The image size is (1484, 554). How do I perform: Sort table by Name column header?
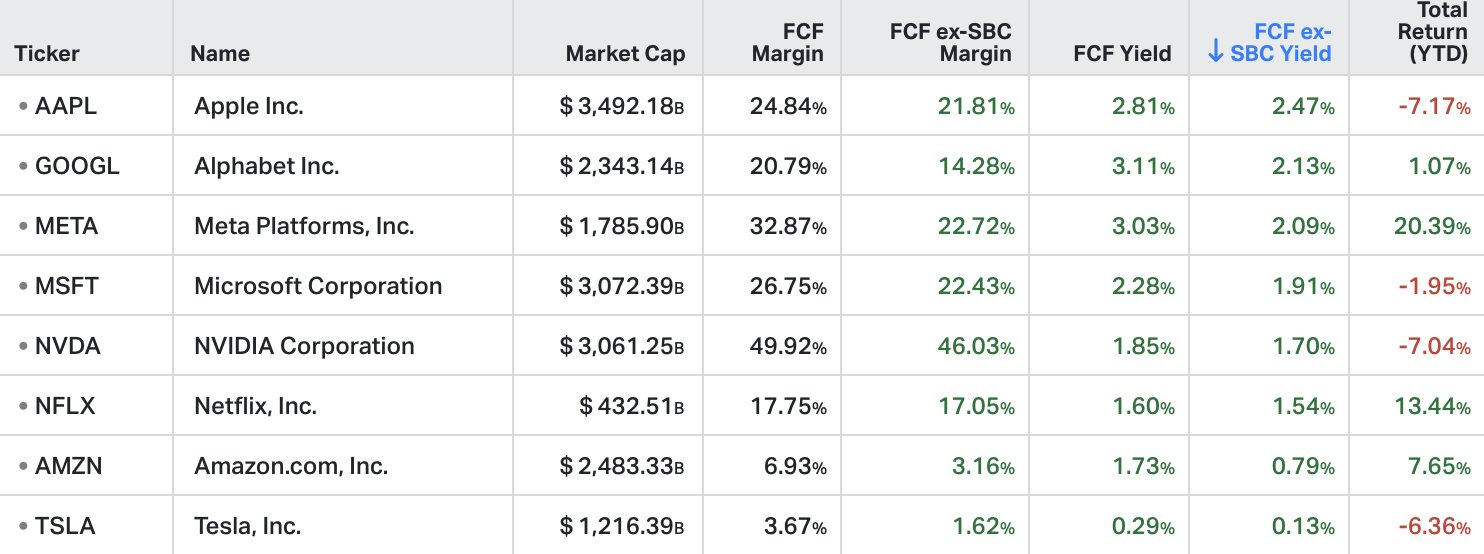pos(220,53)
